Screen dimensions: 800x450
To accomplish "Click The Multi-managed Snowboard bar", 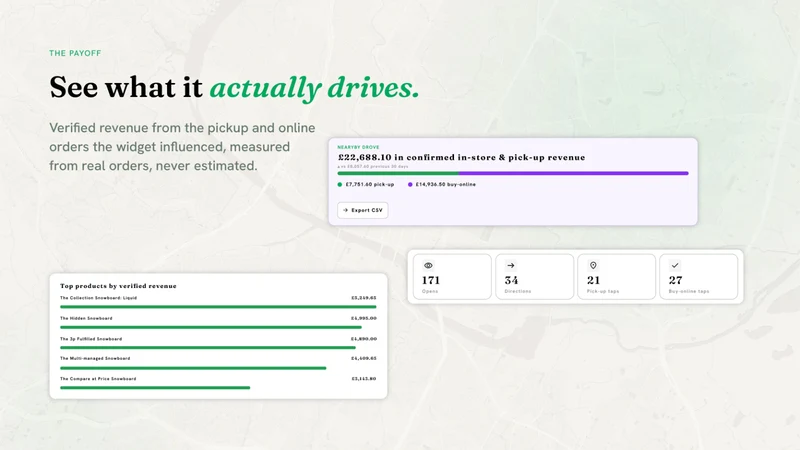I will click(x=193, y=368).
